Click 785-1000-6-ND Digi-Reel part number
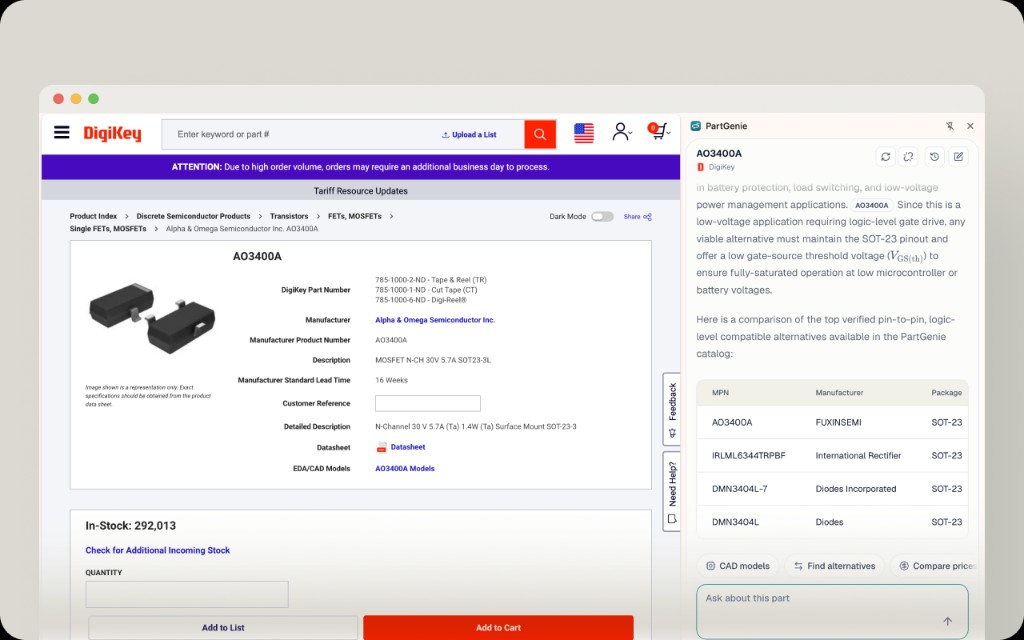1024x640 pixels. click(x=421, y=300)
